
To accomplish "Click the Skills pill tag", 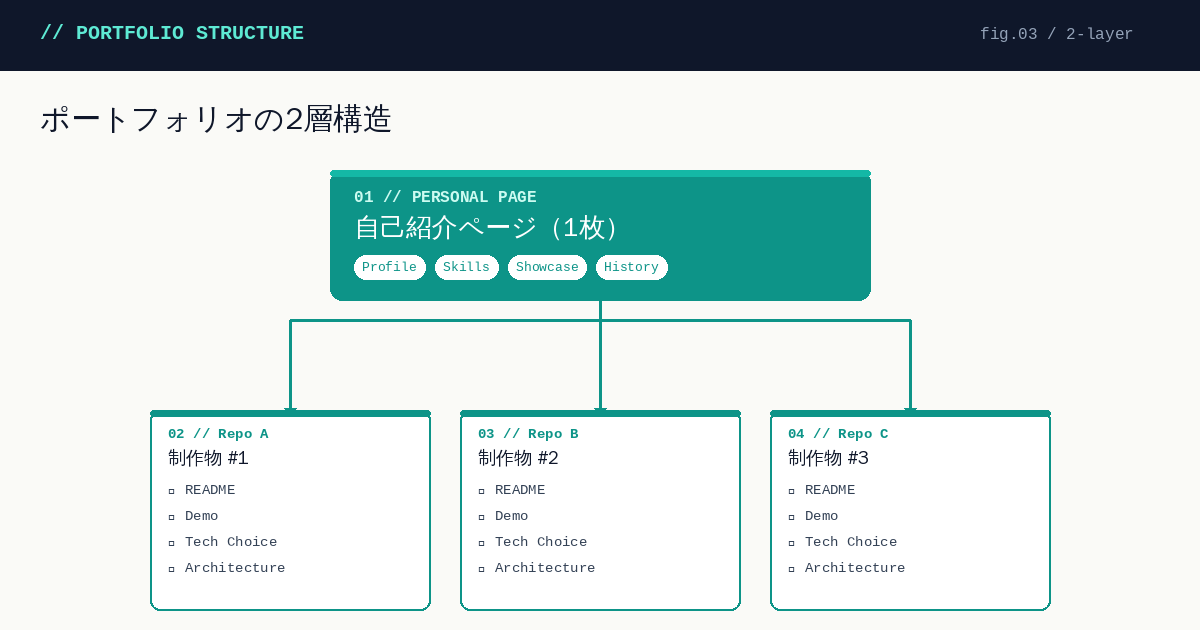I will [467, 267].
